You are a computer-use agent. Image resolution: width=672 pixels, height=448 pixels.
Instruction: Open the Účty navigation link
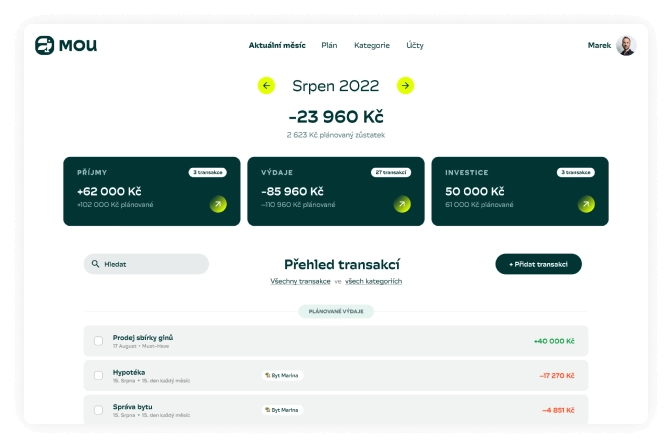(x=415, y=45)
